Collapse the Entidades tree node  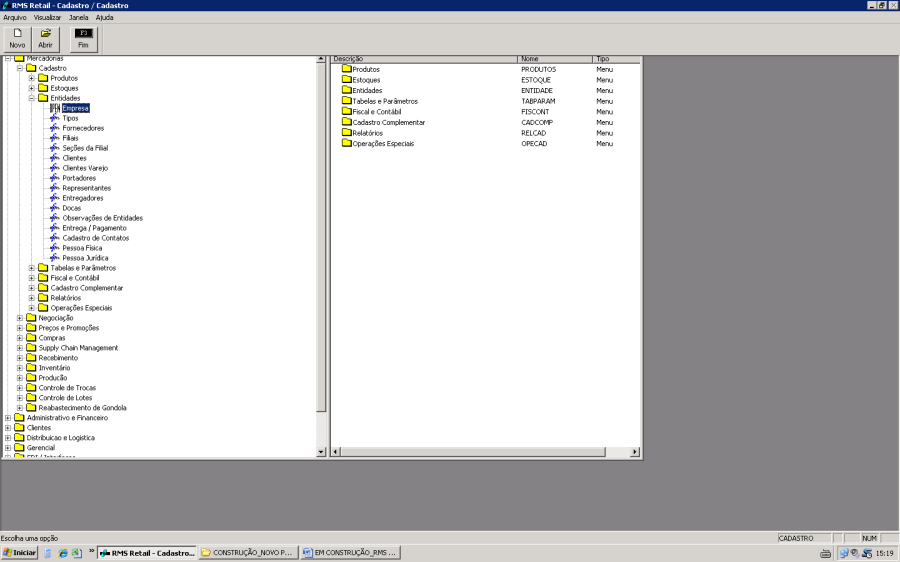[32, 98]
